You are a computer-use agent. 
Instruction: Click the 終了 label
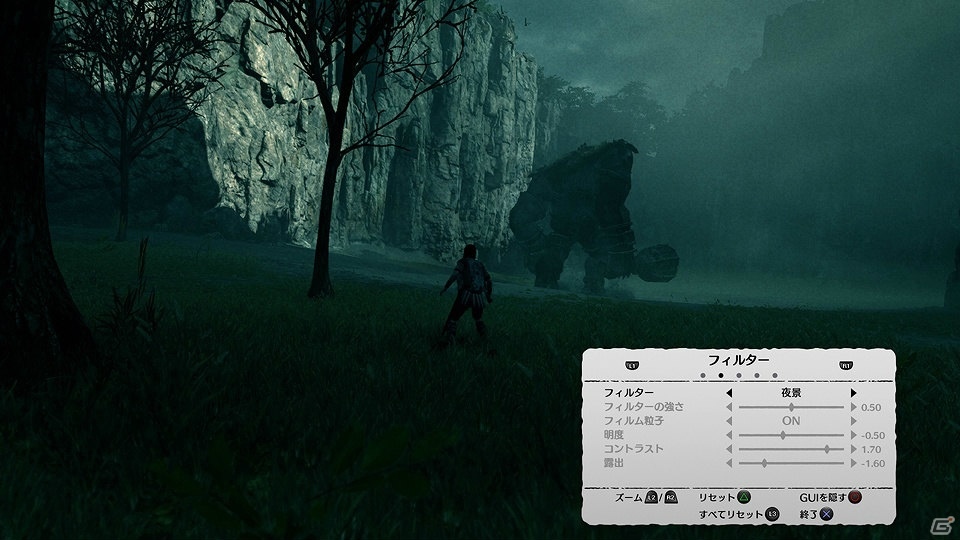pos(809,514)
